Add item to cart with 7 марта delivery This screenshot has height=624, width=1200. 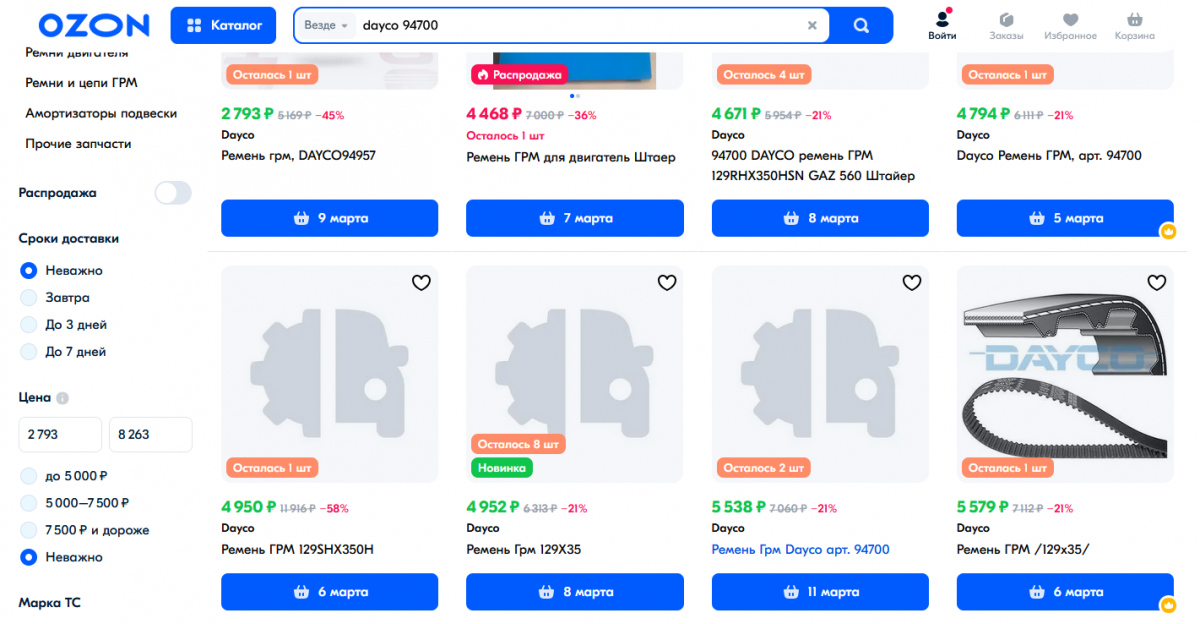tap(575, 218)
